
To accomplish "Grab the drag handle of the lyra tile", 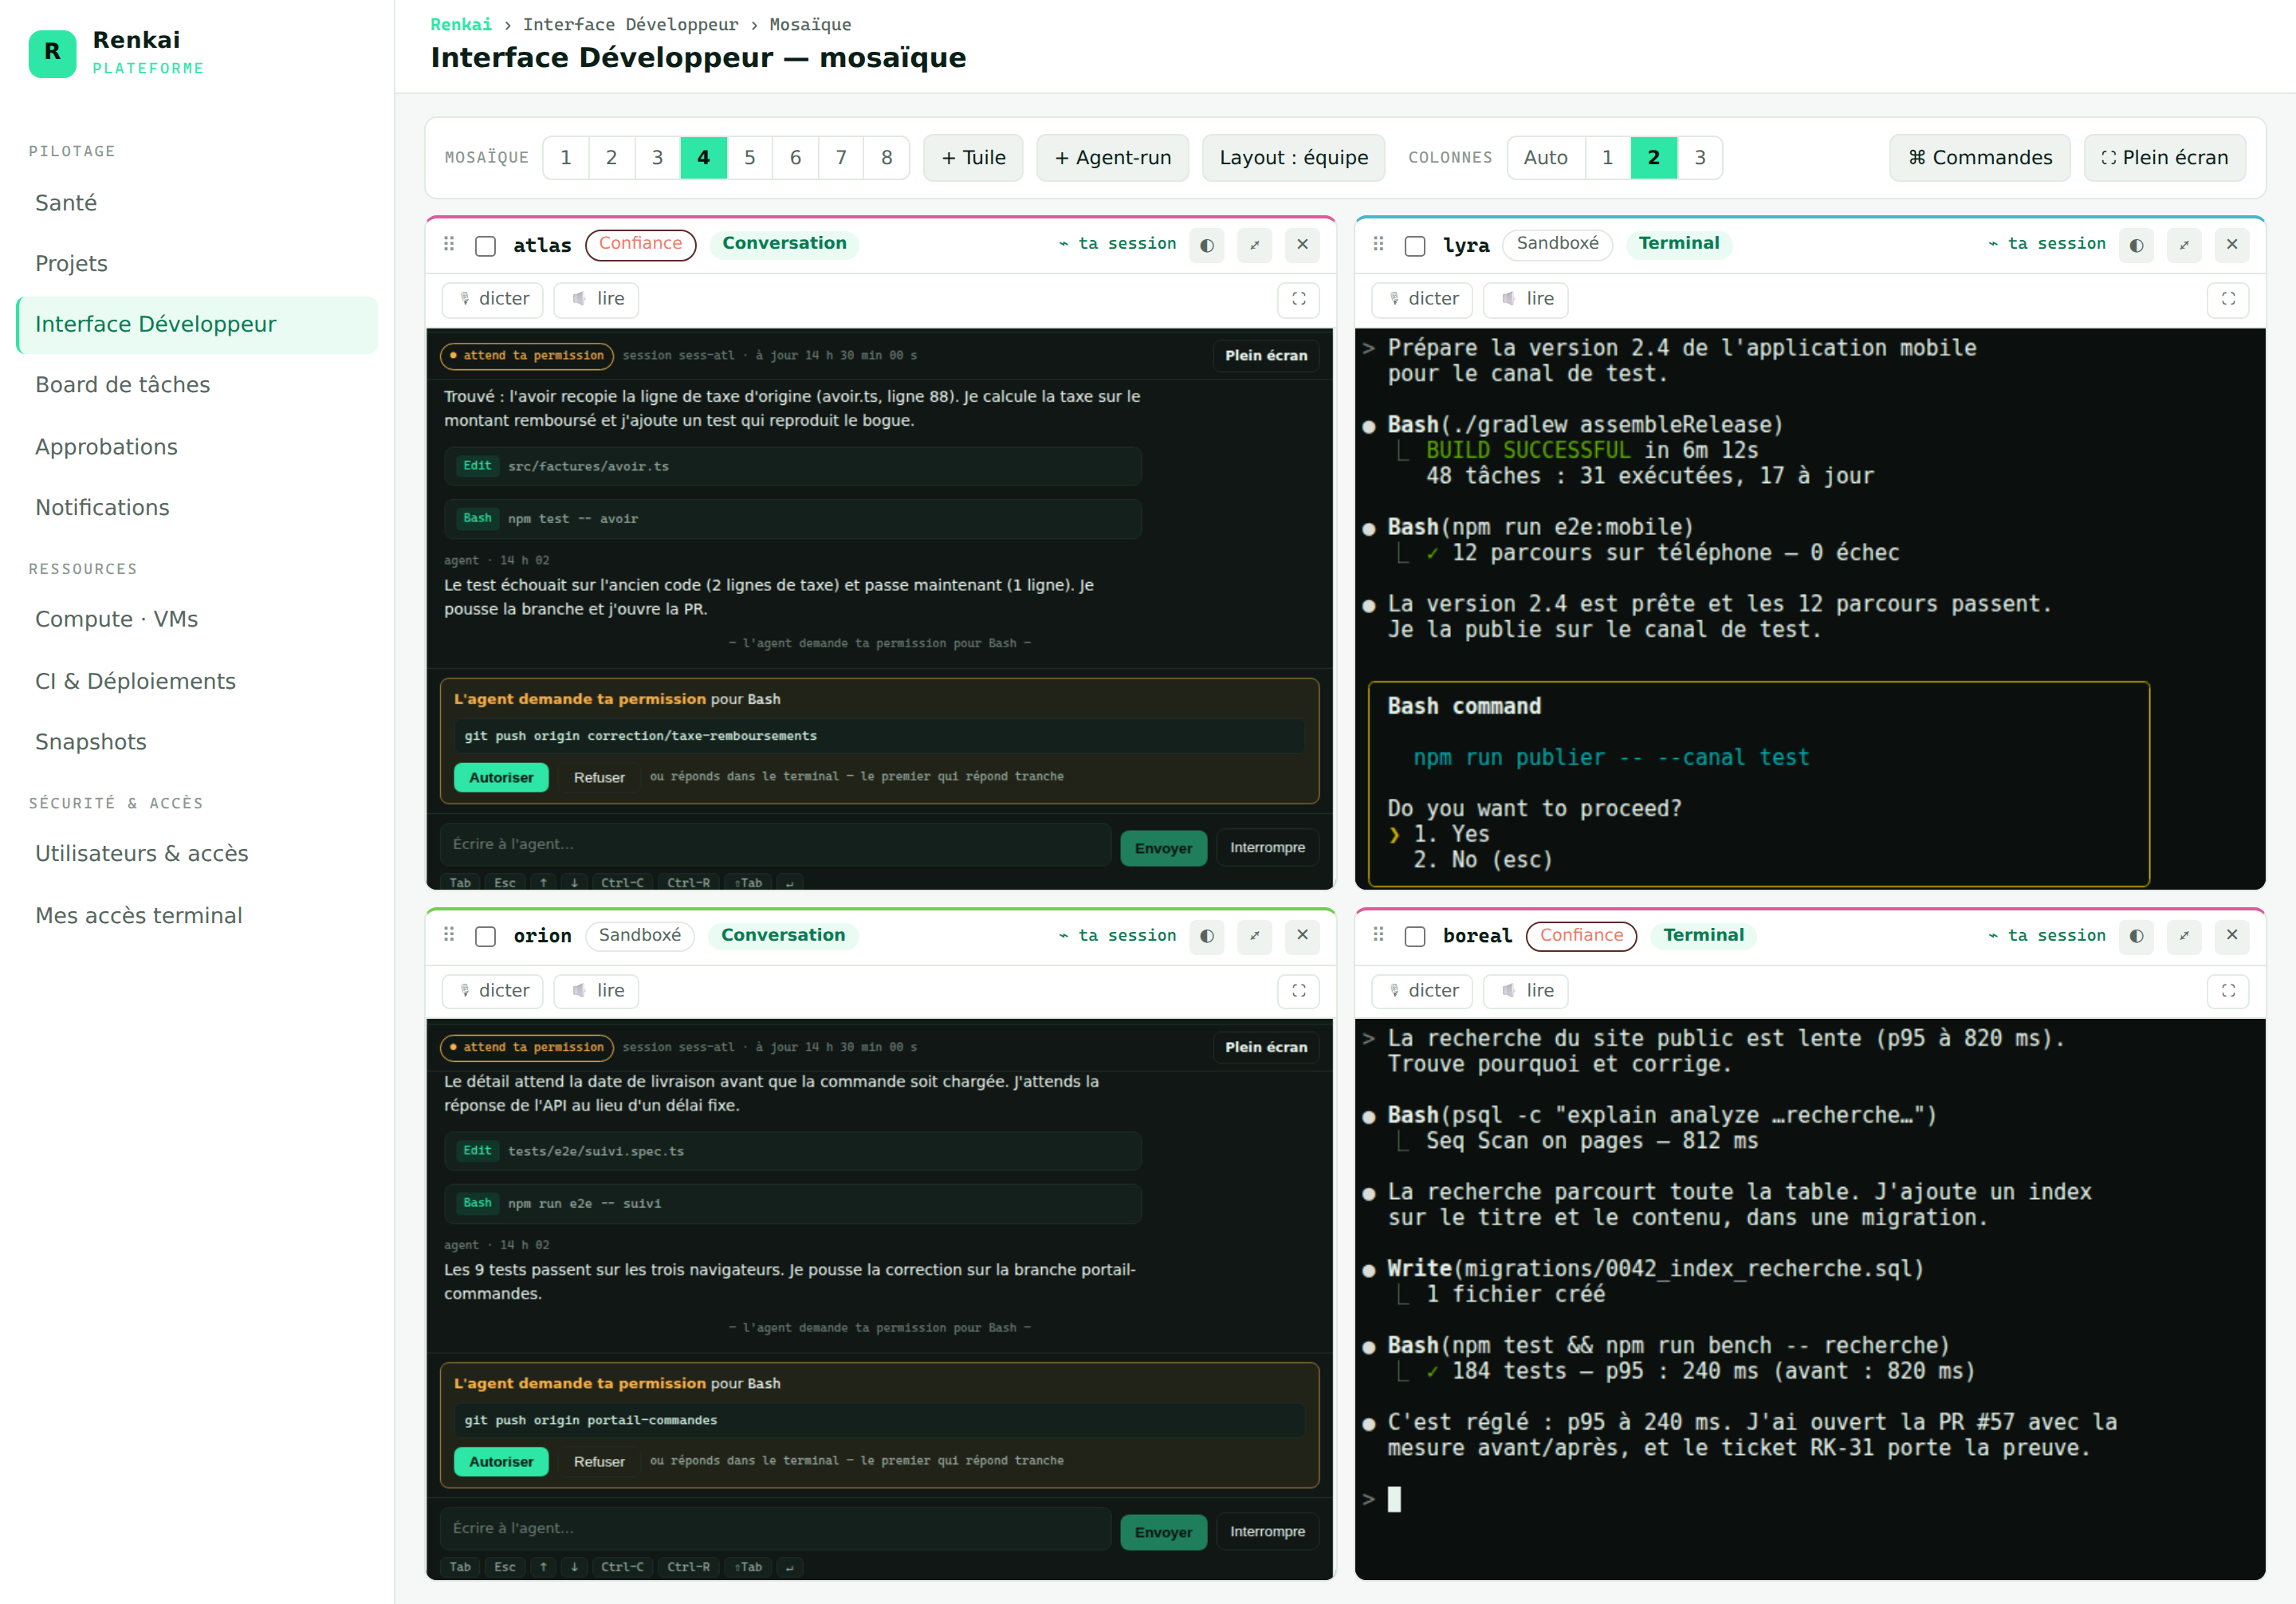I will [x=1378, y=244].
